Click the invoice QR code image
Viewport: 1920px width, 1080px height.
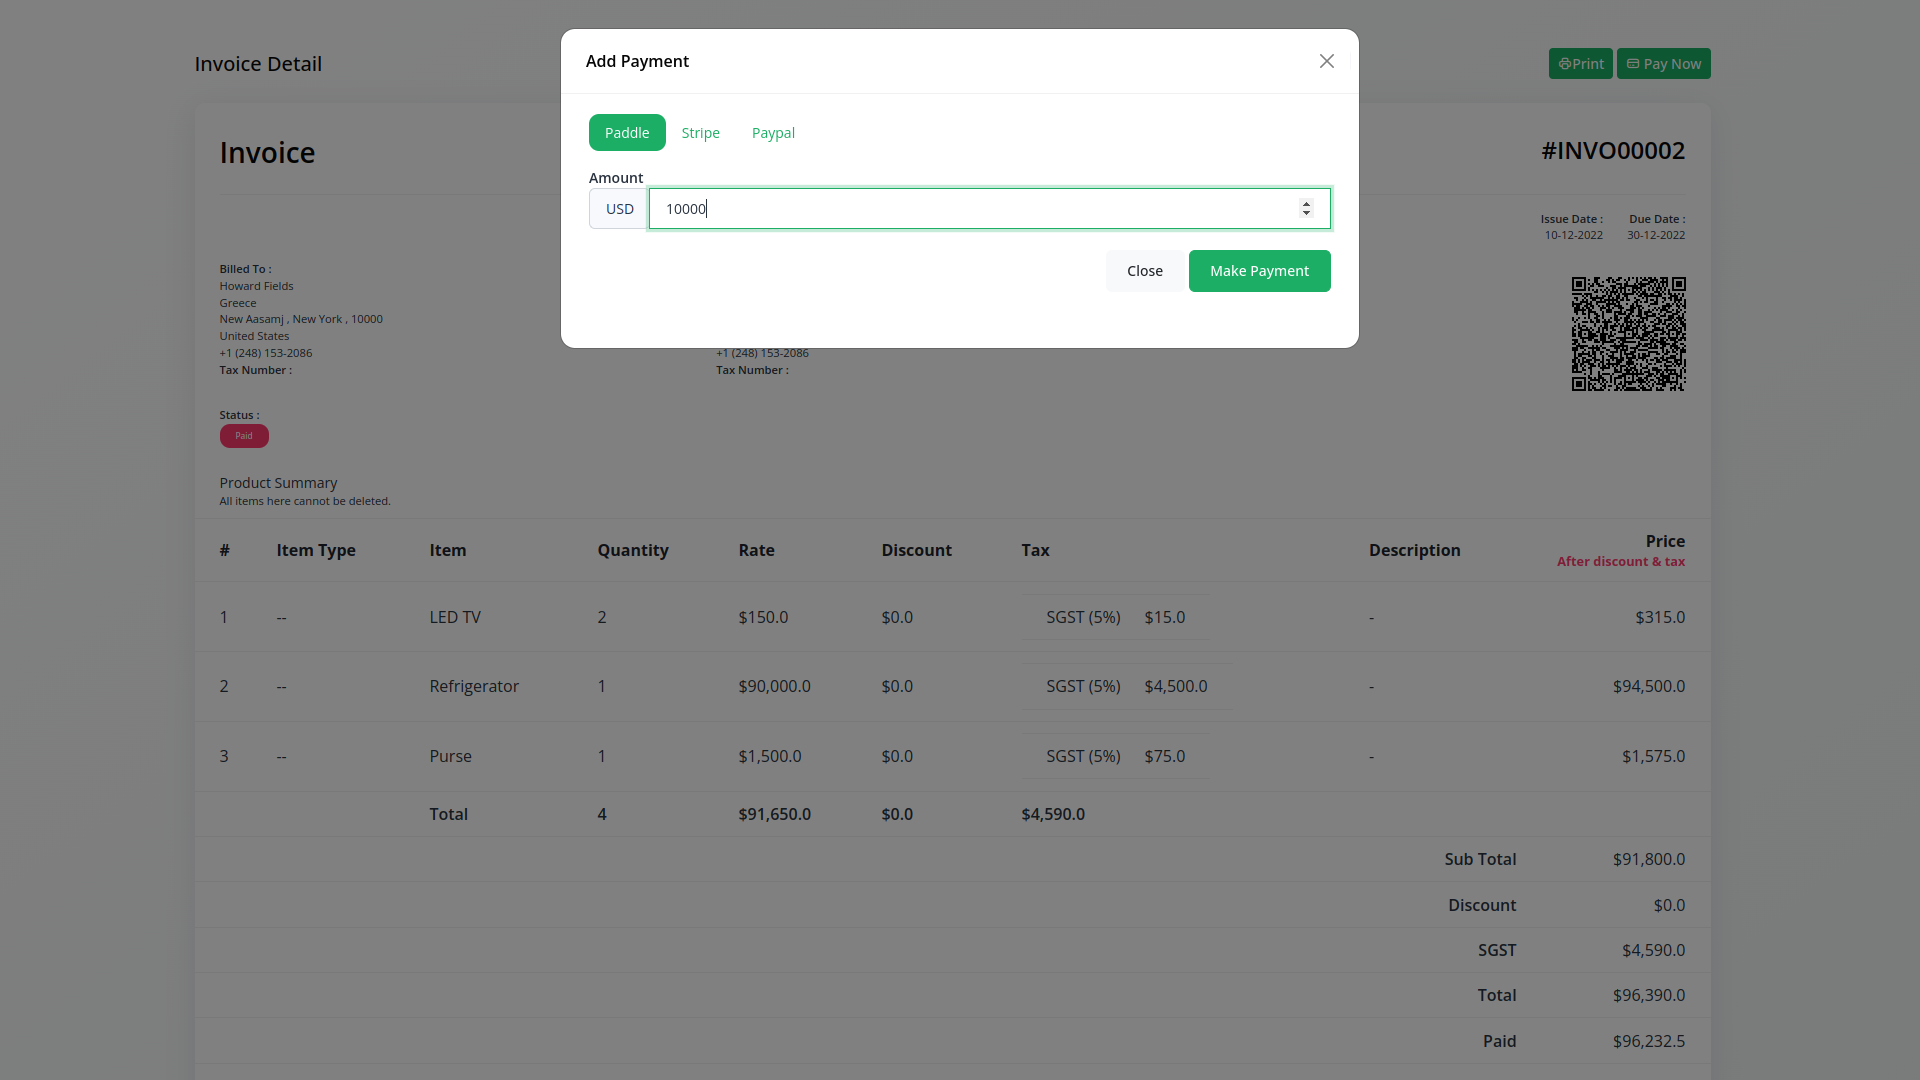[1628, 334]
